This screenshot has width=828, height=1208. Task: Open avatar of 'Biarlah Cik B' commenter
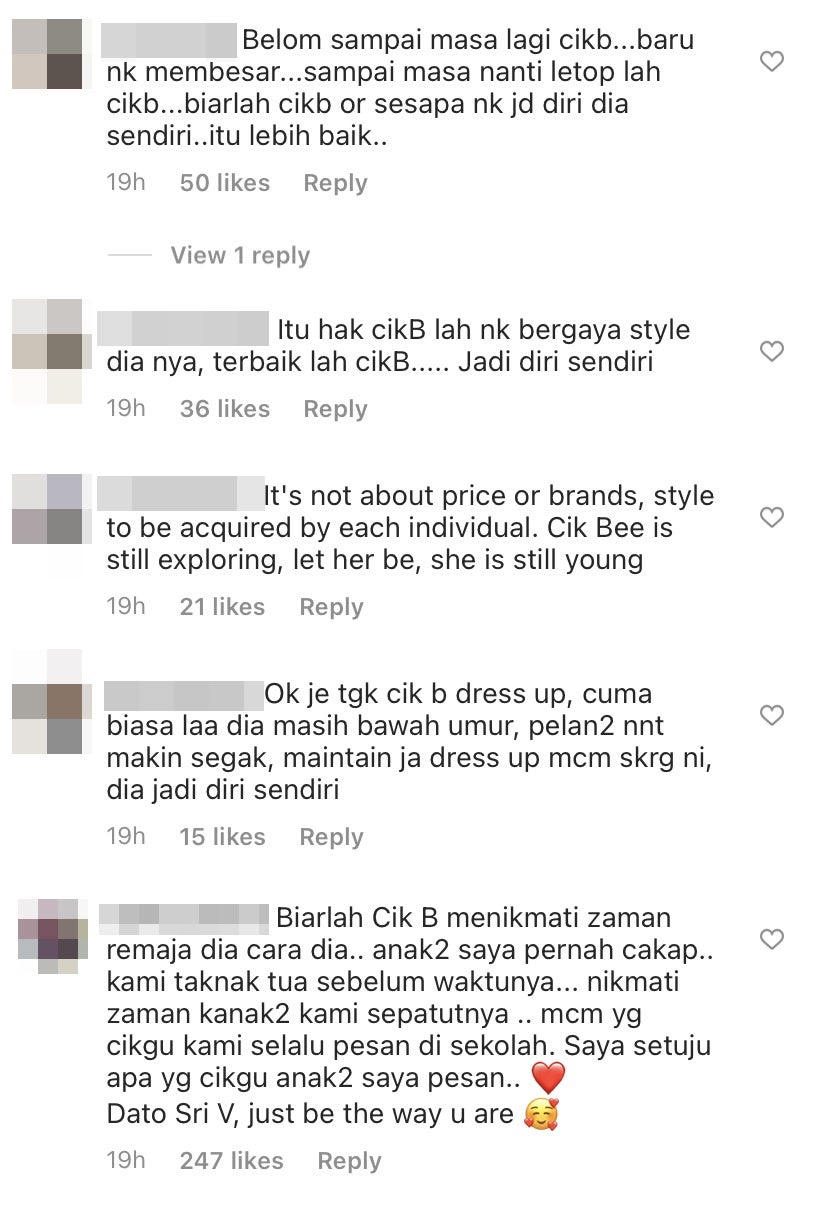click(47, 936)
